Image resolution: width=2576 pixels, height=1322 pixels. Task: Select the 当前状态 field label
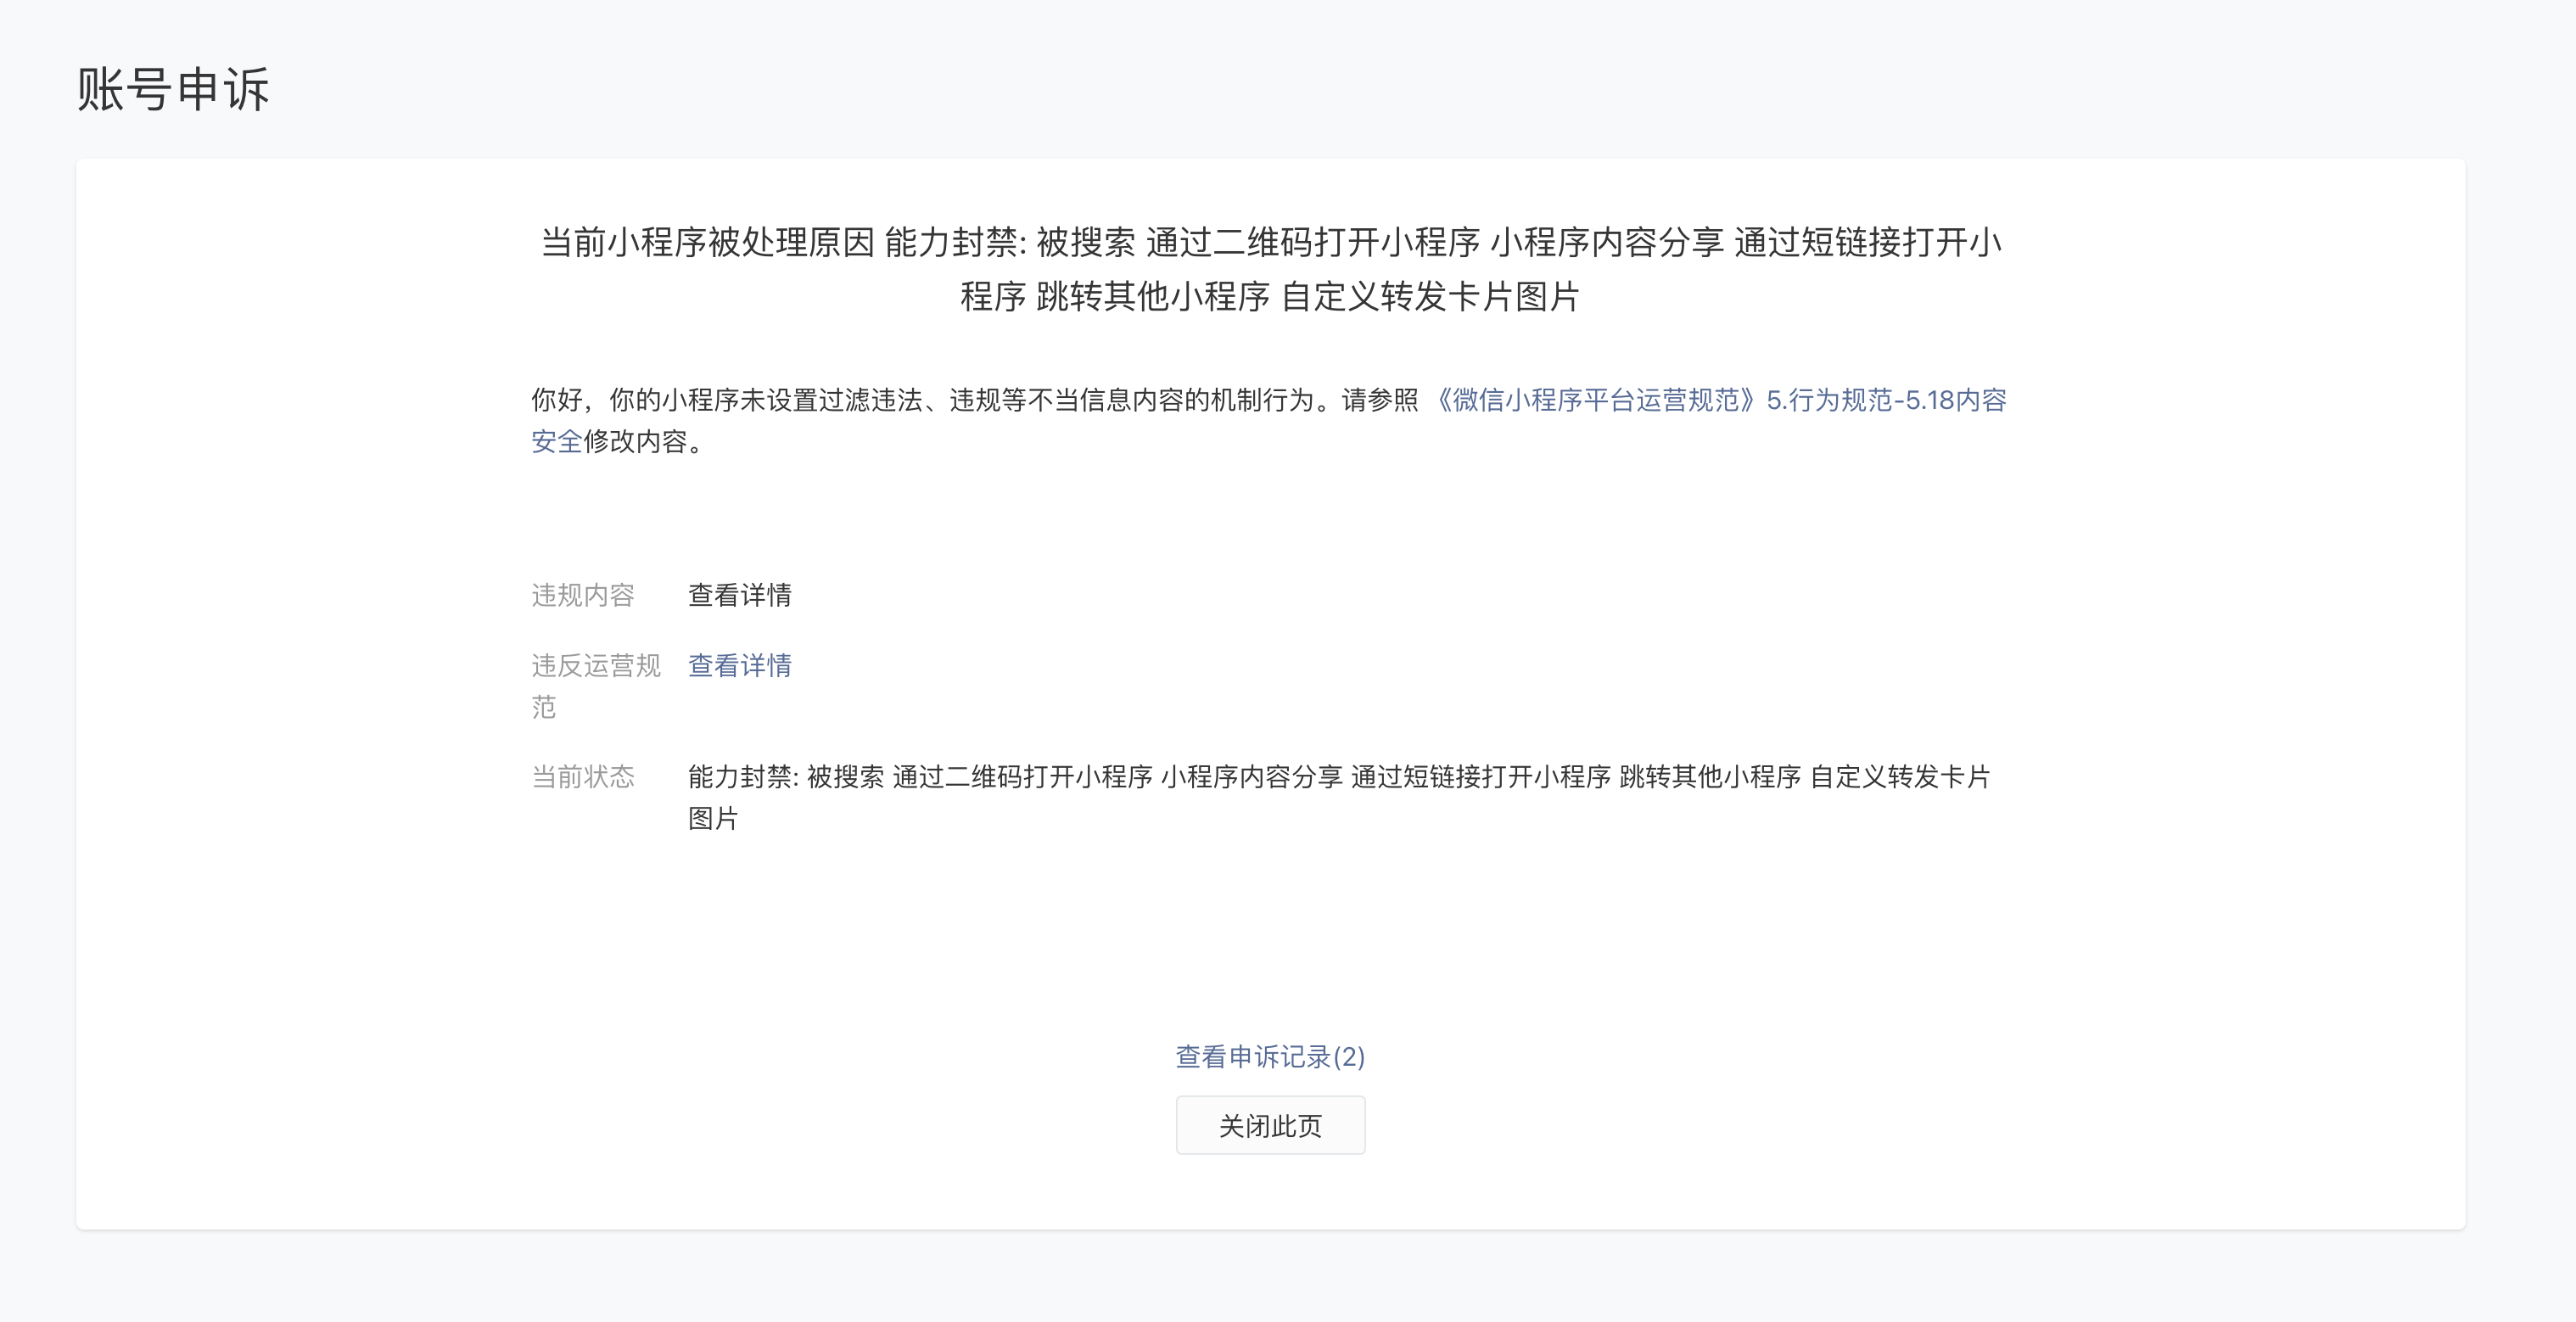coord(583,776)
